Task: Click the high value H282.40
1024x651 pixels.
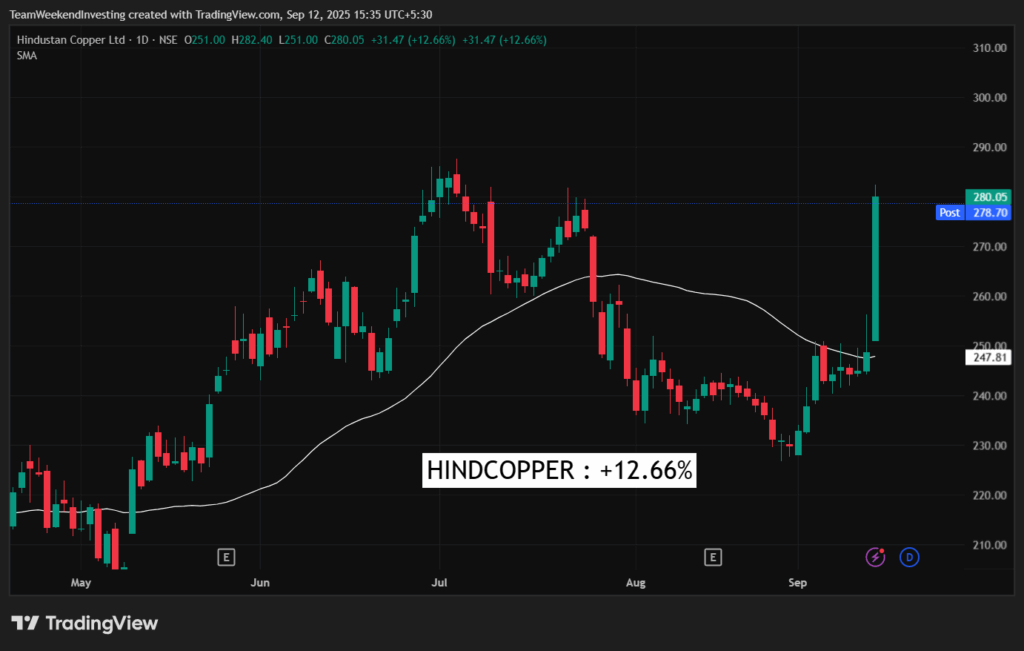Action: 251,40
